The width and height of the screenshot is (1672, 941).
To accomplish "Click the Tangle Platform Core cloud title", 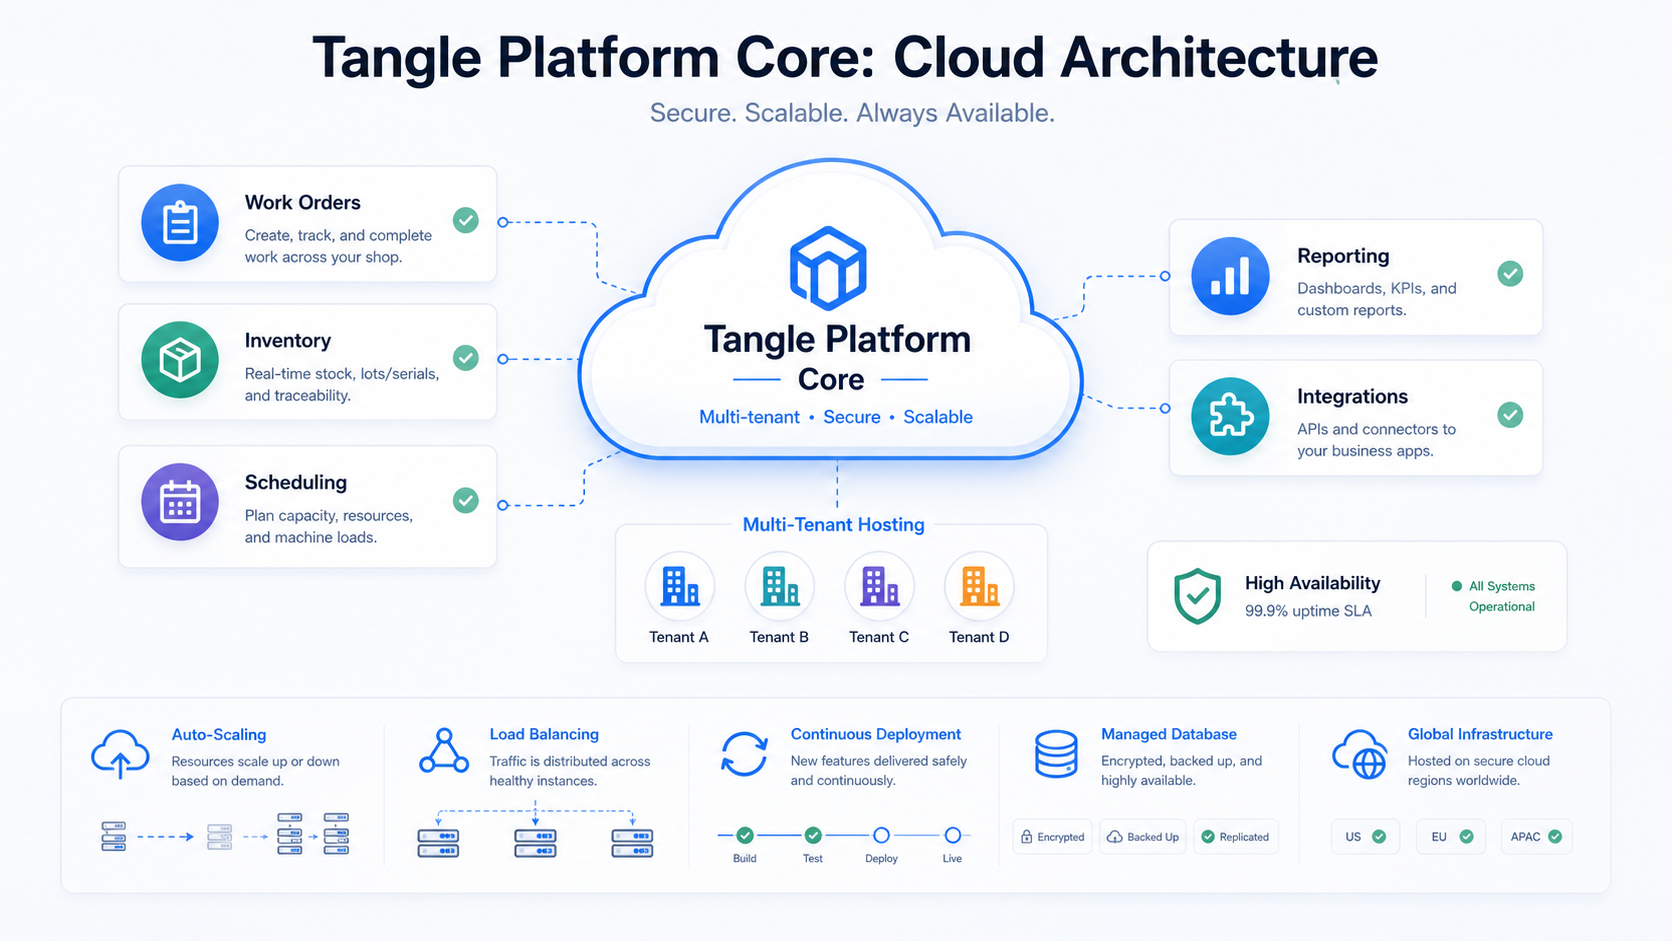I will [836, 359].
